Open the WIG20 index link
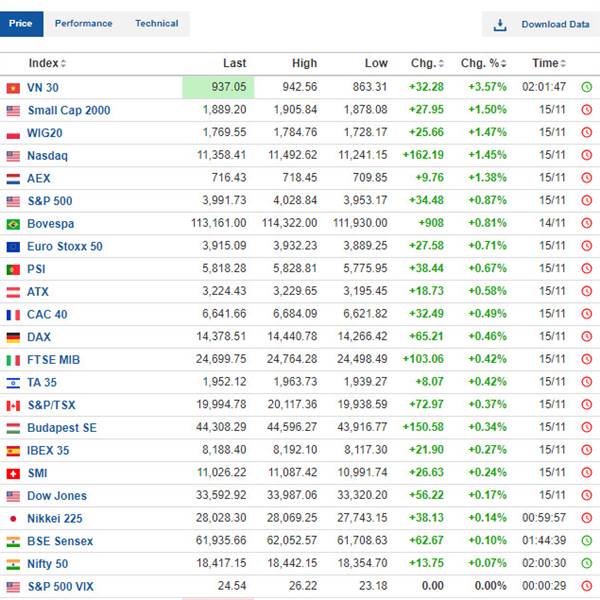This screenshot has height=600, width=600. pos(44,133)
